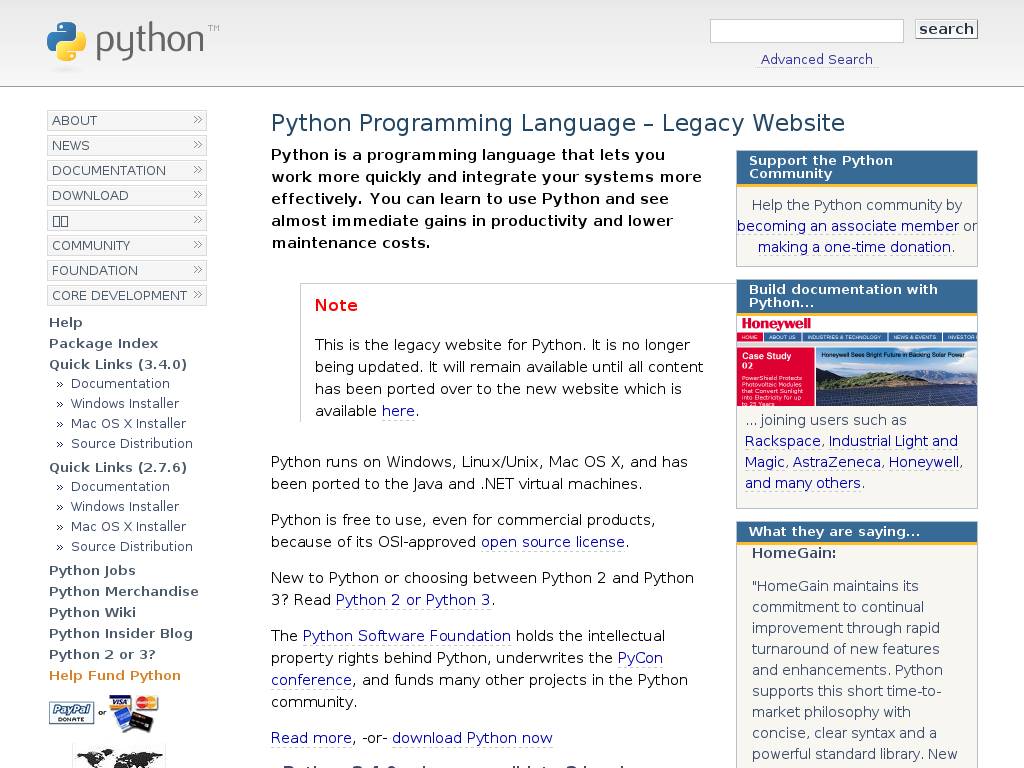Image resolution: width=1024 pixels, height=768 pixels.
Task: Click the search button
Action: 946,30
